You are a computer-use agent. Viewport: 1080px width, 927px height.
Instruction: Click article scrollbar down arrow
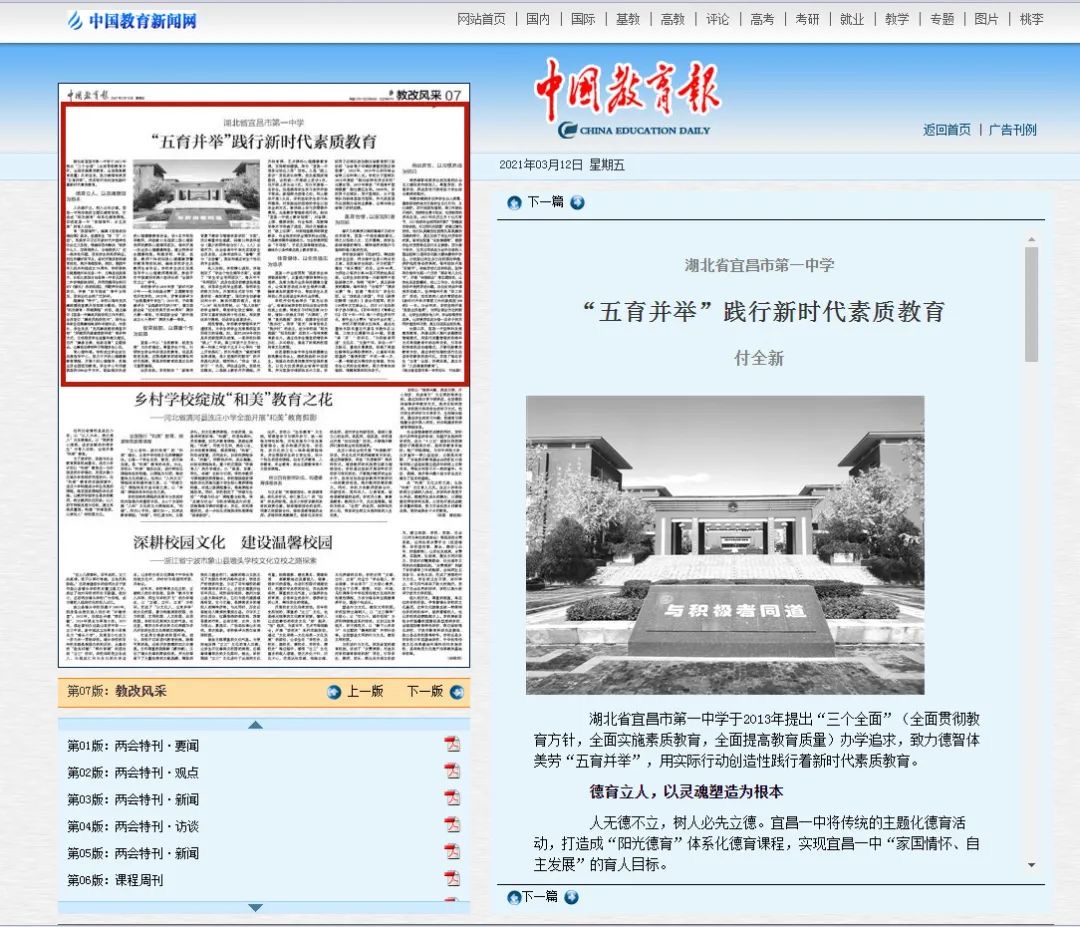[1031, 865]
